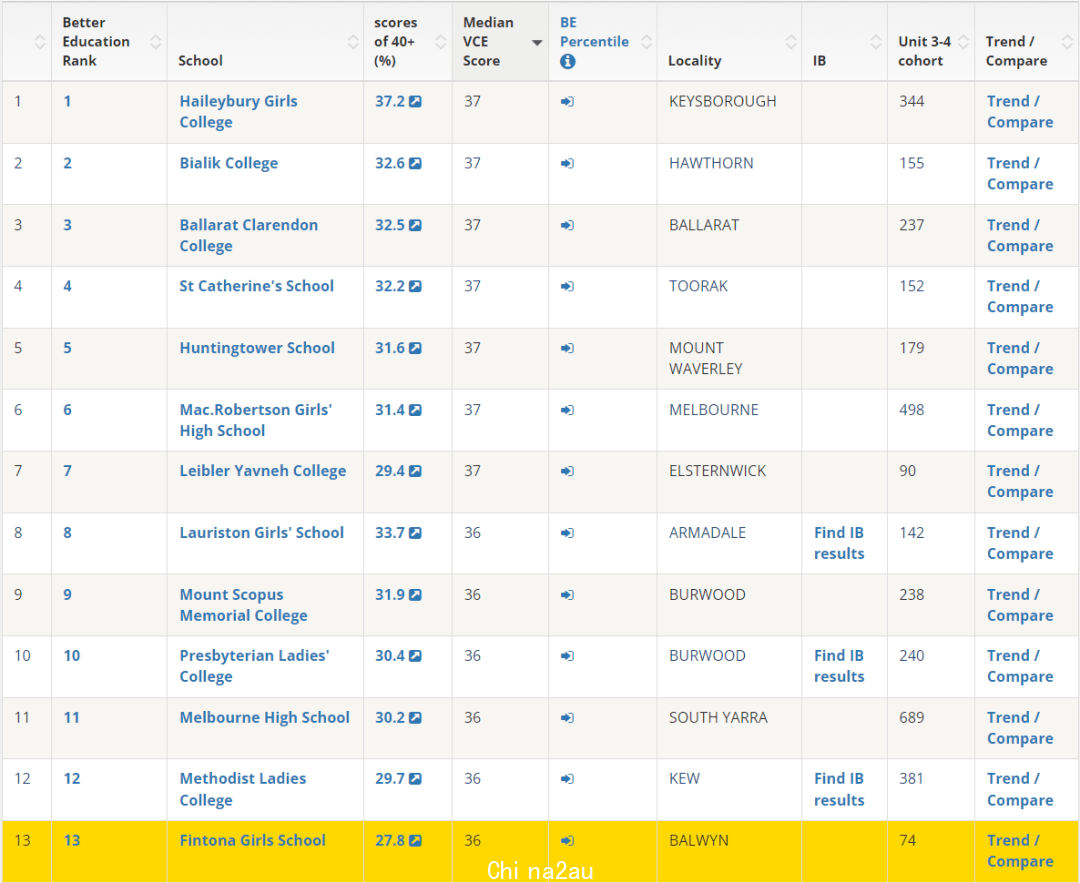Click Trend / Compare for Haileybury Girls College

tap(1020, 112)
